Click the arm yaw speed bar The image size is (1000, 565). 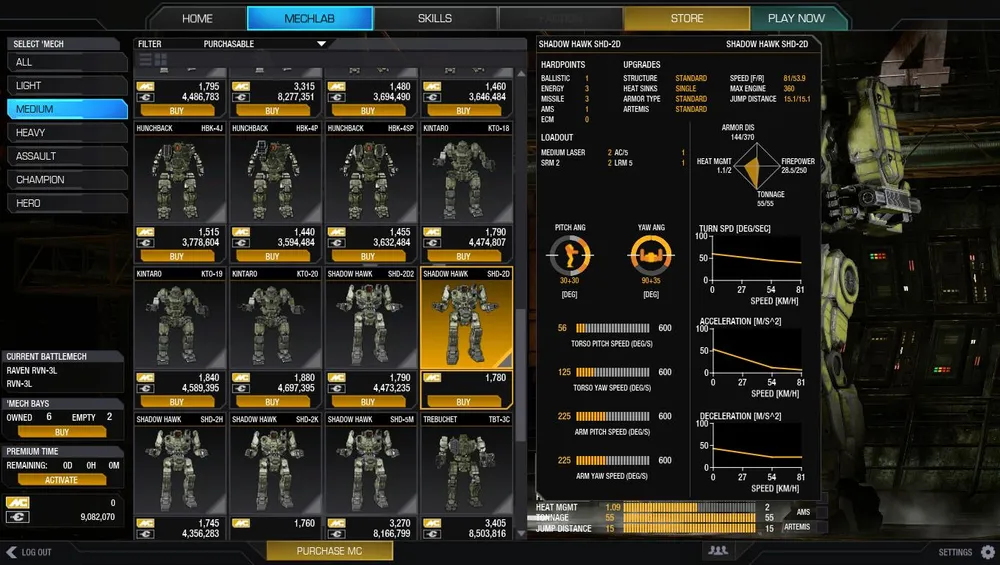(x=613, y=460)
